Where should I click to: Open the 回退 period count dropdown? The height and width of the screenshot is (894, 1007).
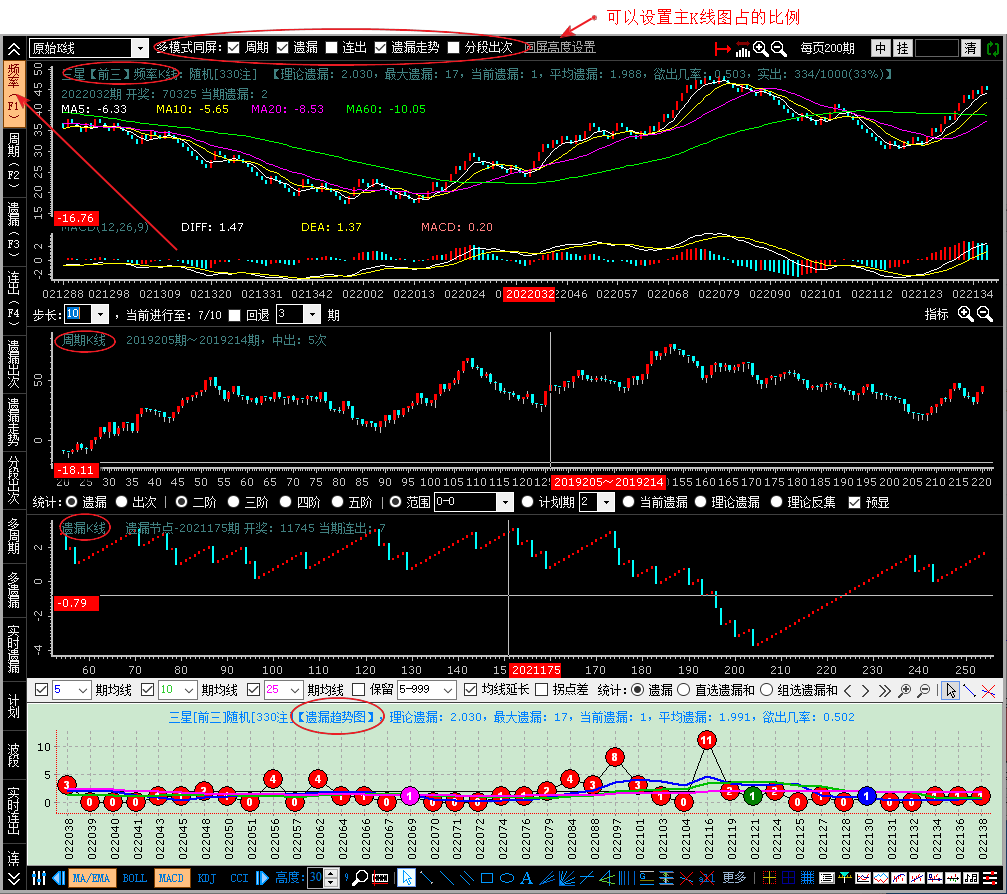pyautogui.click(x=312, y=315)
